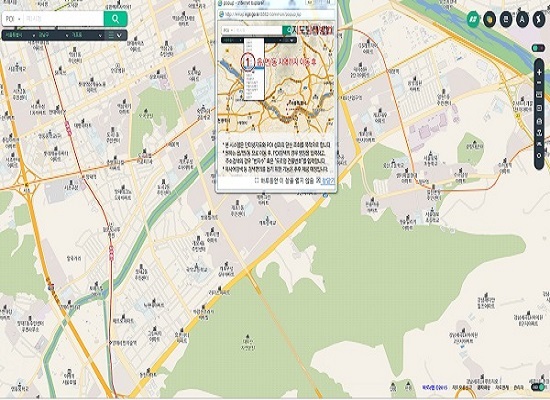This screenshot has width=550, height=400.
Task: Click the main search text field
Action: point(63,19)
